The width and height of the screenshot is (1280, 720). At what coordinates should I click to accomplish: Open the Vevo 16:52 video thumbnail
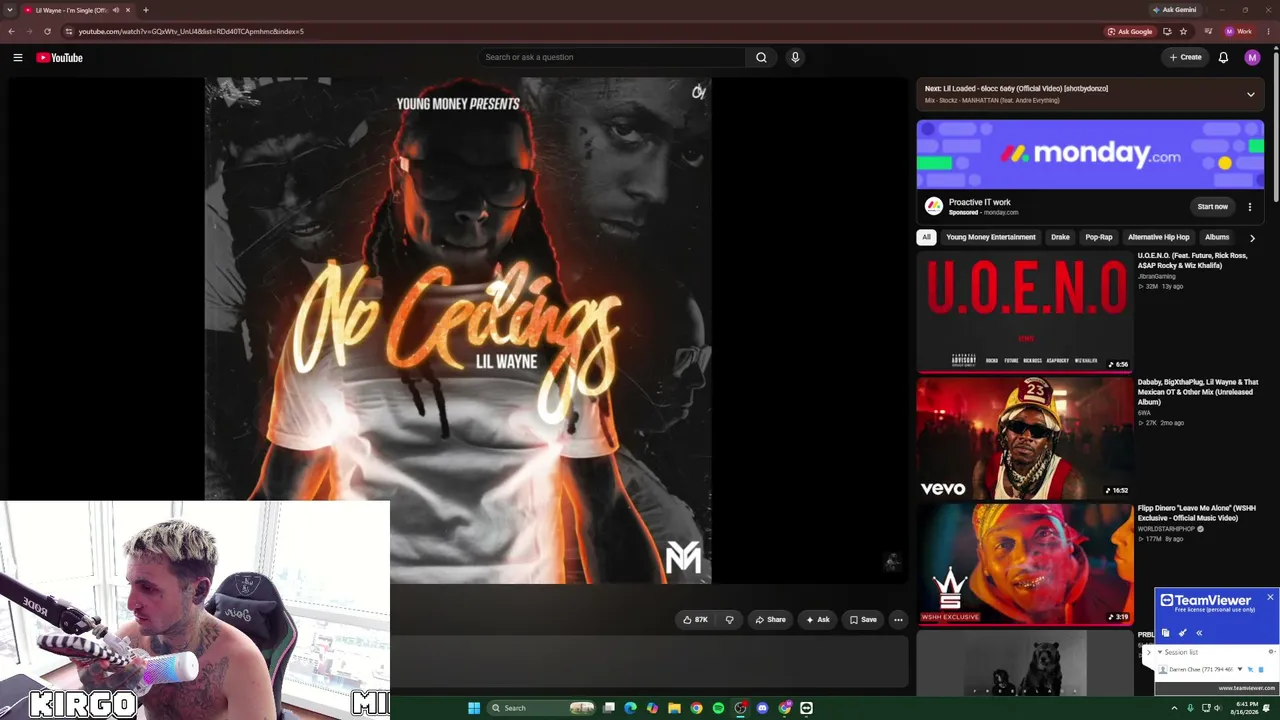pyautogui.click(x=1025, y=438)
